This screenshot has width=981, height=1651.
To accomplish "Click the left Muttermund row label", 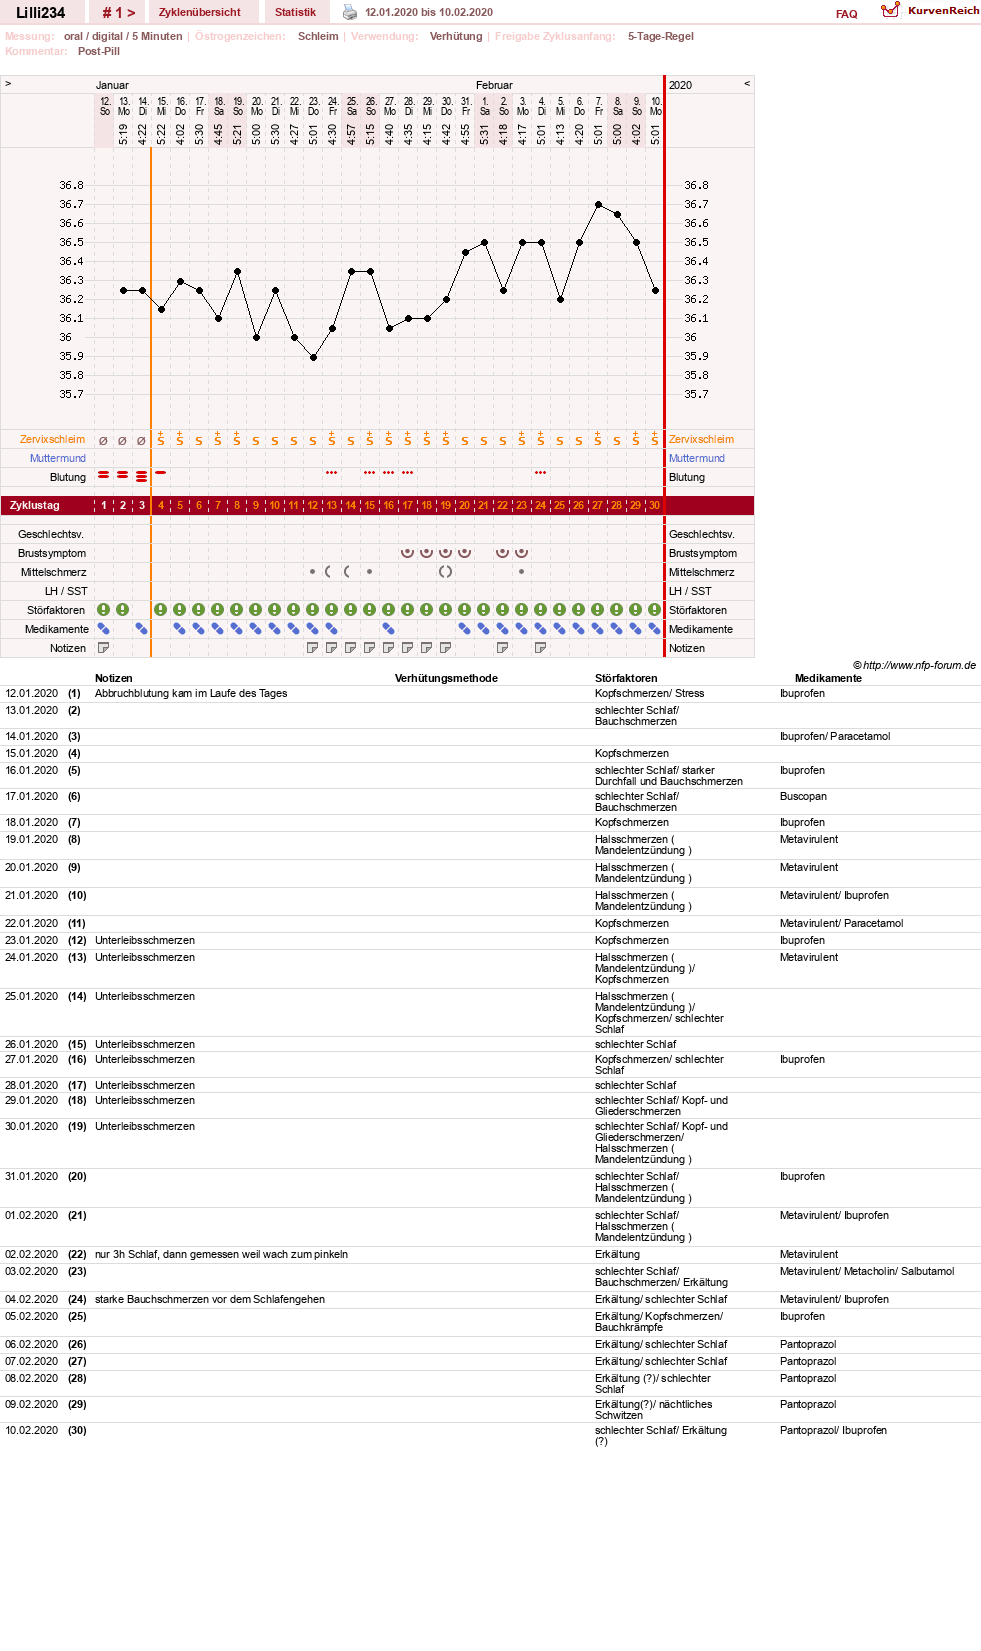I will (57, 458).
